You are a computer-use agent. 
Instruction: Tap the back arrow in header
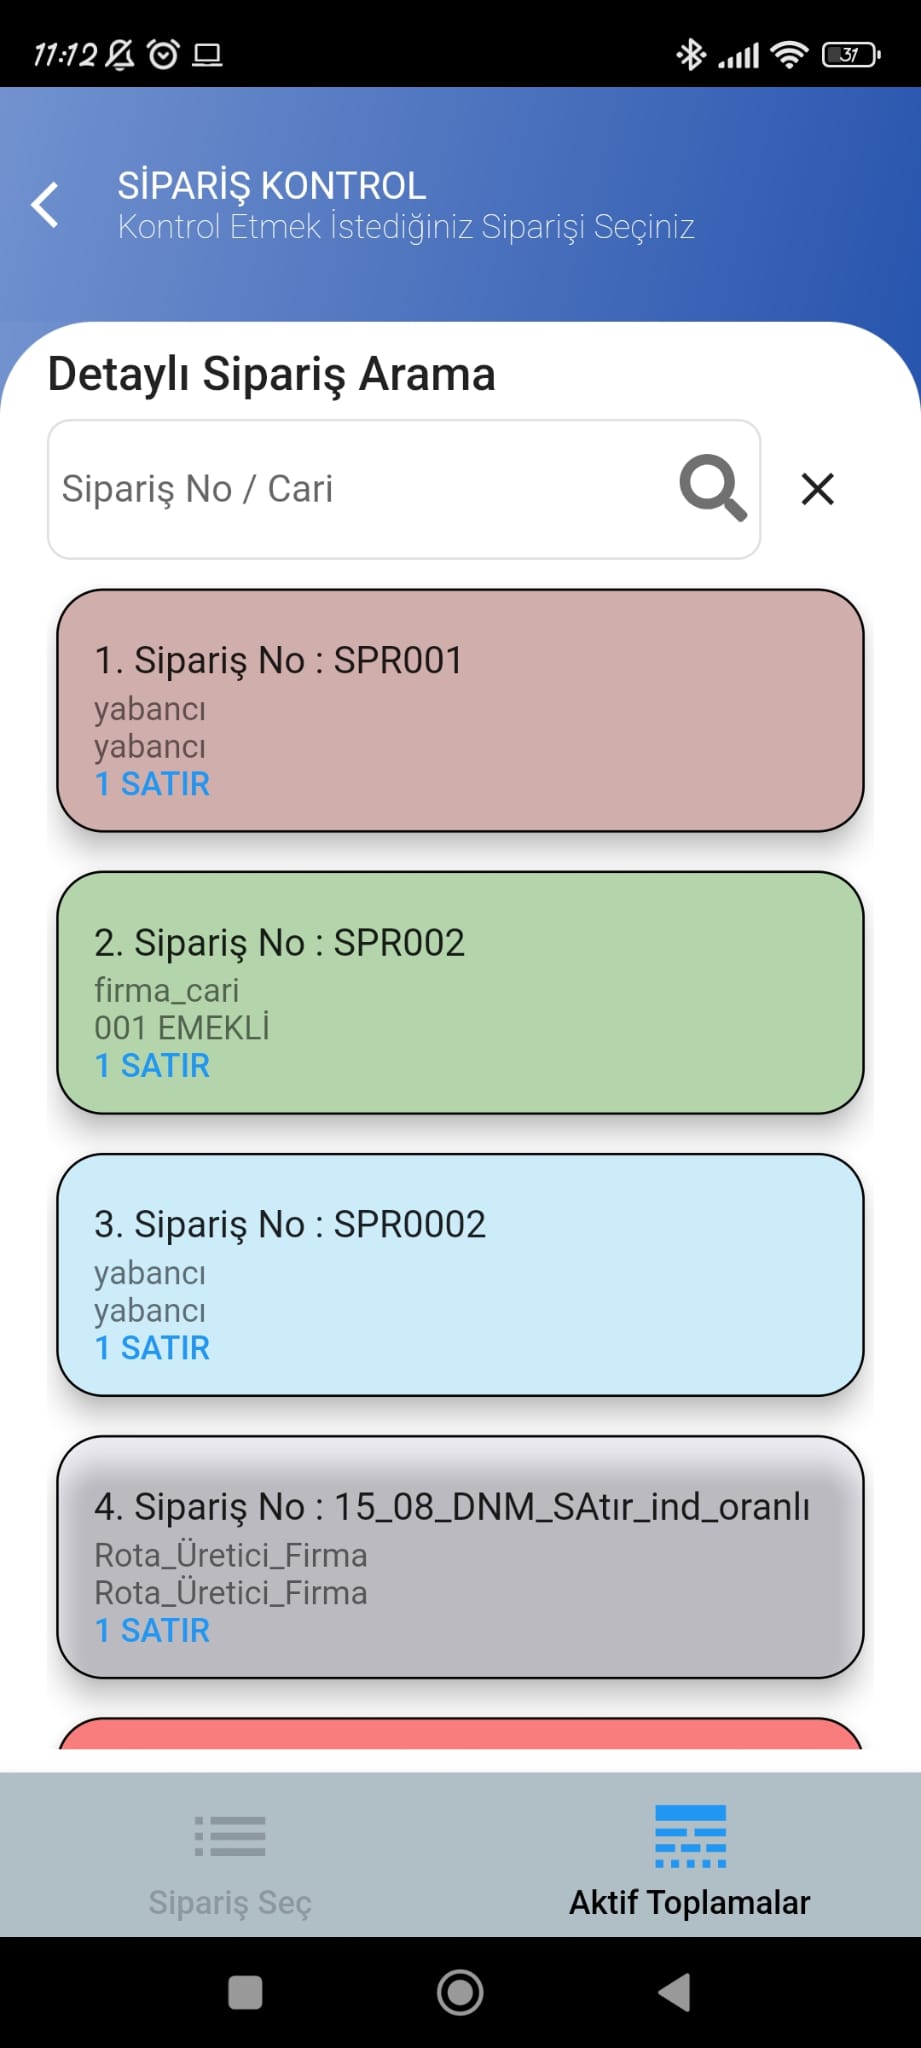pyautogui.click(x=45, y=205)
